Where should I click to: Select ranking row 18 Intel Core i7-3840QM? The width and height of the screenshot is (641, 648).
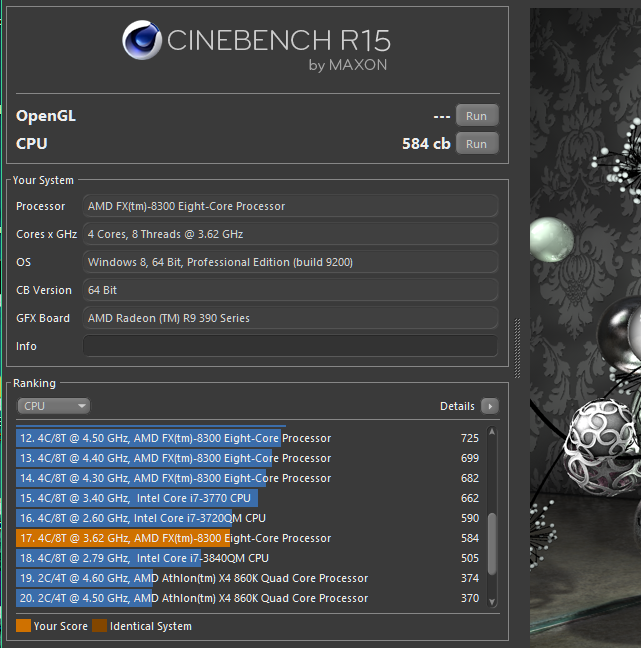[250, 558]
